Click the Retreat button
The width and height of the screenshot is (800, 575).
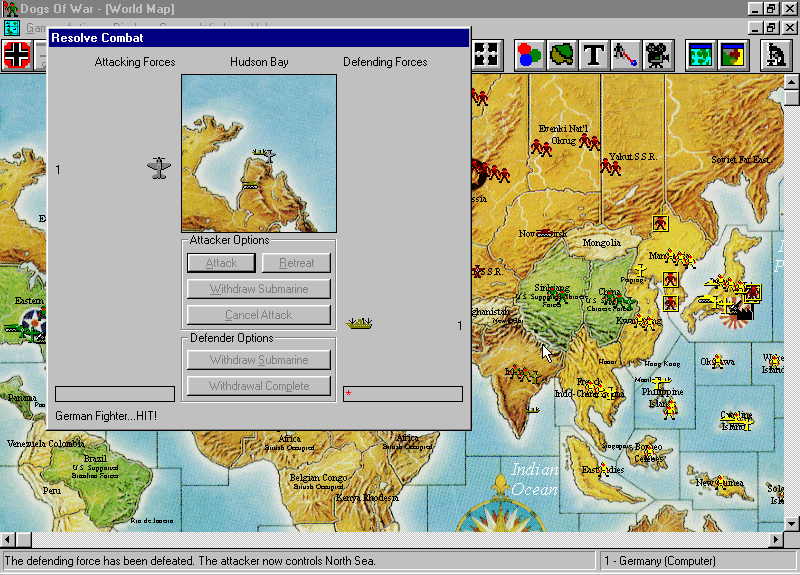296,263
